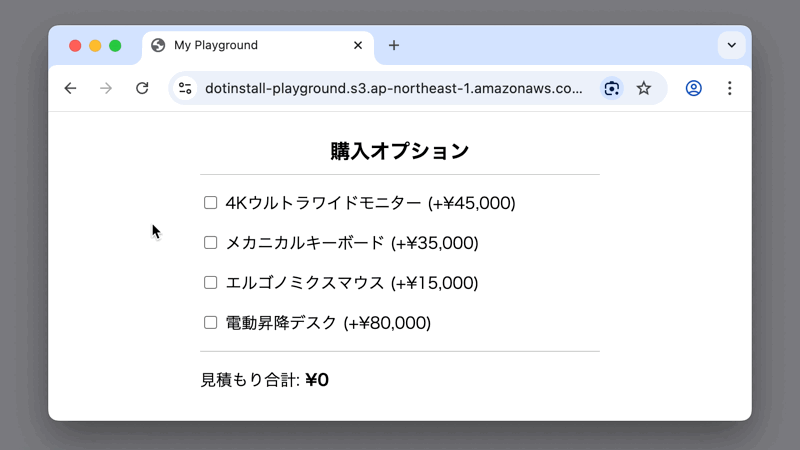The width and height of the screenshot is (800, 450).
Task: Close the My Playground tab
Action: [358, 45]
